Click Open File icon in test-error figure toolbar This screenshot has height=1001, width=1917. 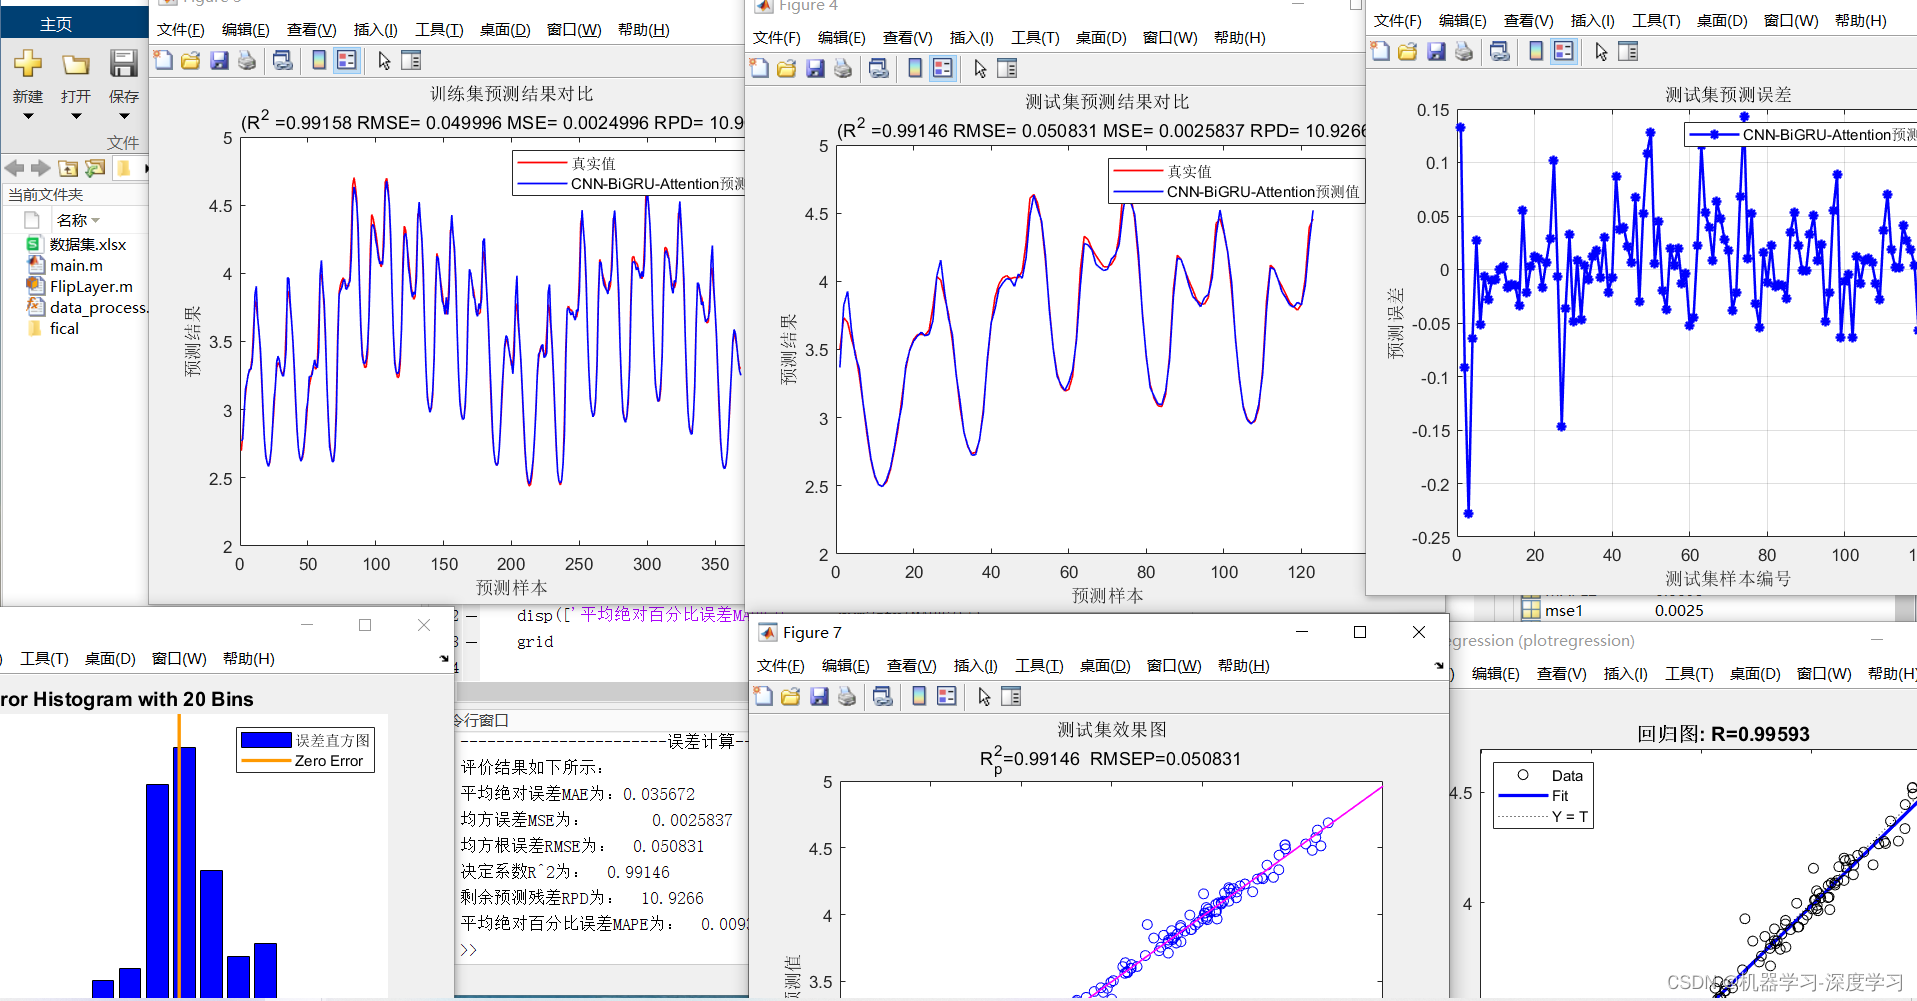click(x=1407, y=51)
